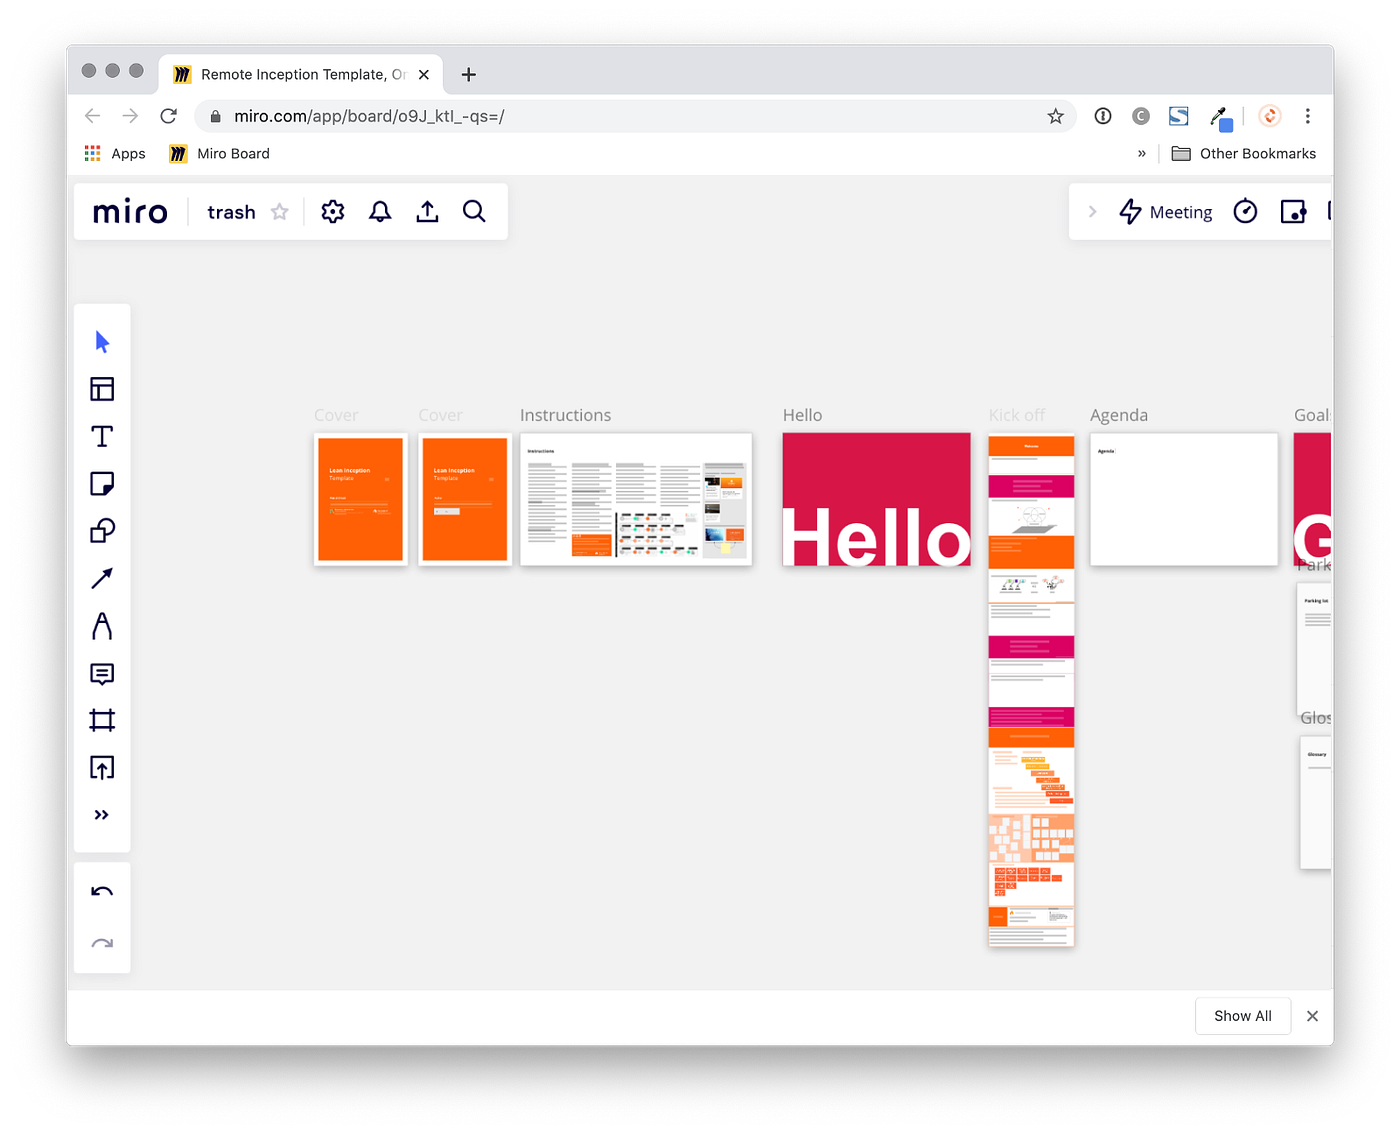
Task: Select the Pen drawing tool
Action: [x=102, y=626]
